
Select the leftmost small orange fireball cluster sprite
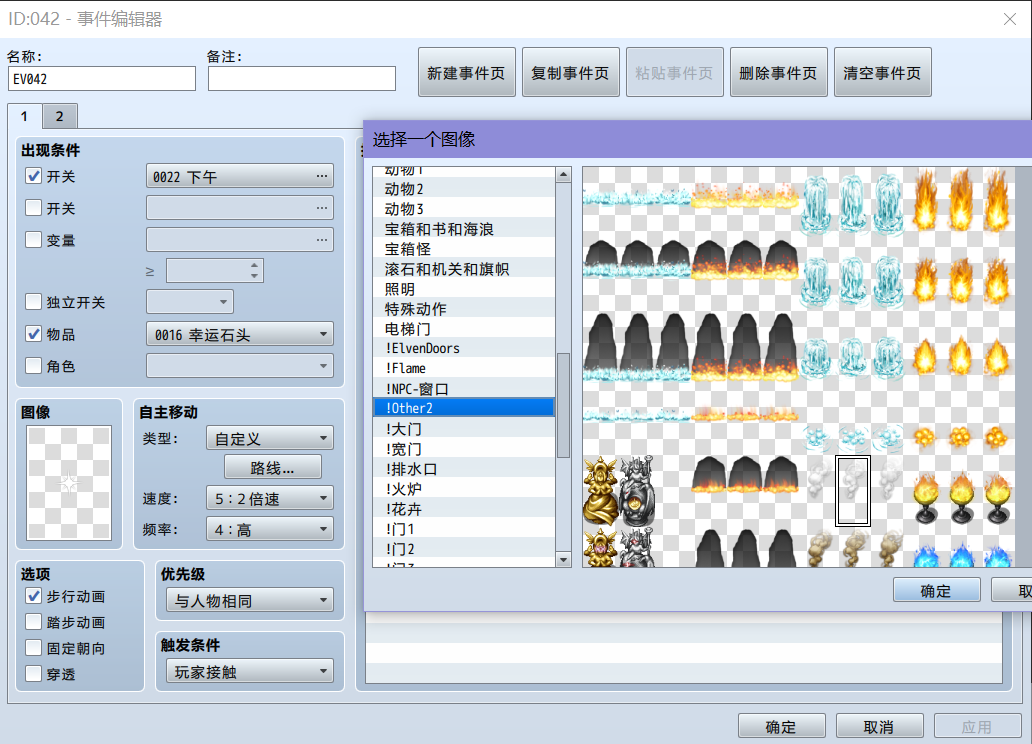pos(925,437)
